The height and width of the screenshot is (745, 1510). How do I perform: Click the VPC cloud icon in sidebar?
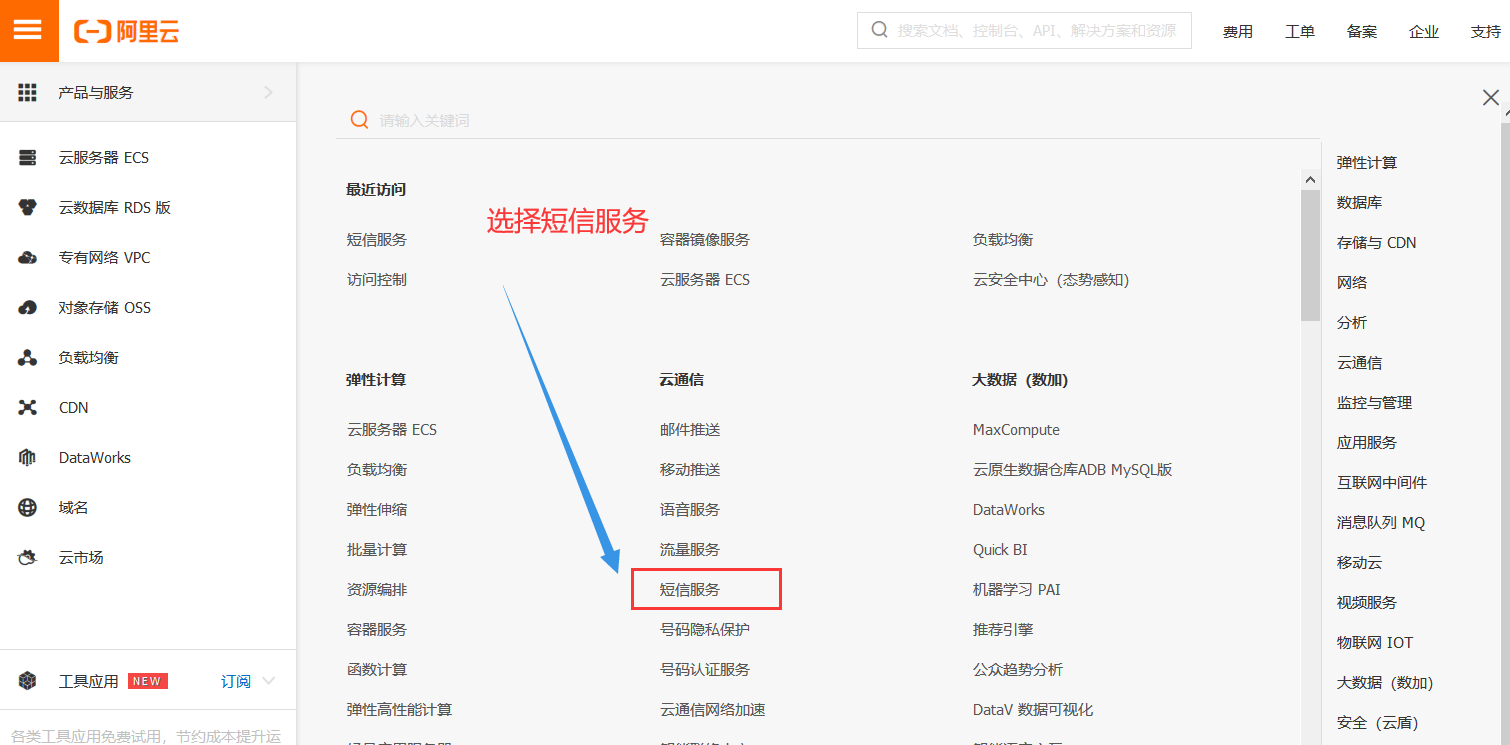click(x=28, y=258)
